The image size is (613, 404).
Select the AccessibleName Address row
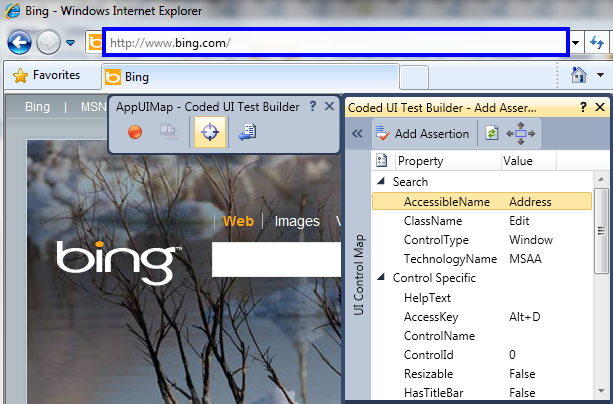pos(482,201)
